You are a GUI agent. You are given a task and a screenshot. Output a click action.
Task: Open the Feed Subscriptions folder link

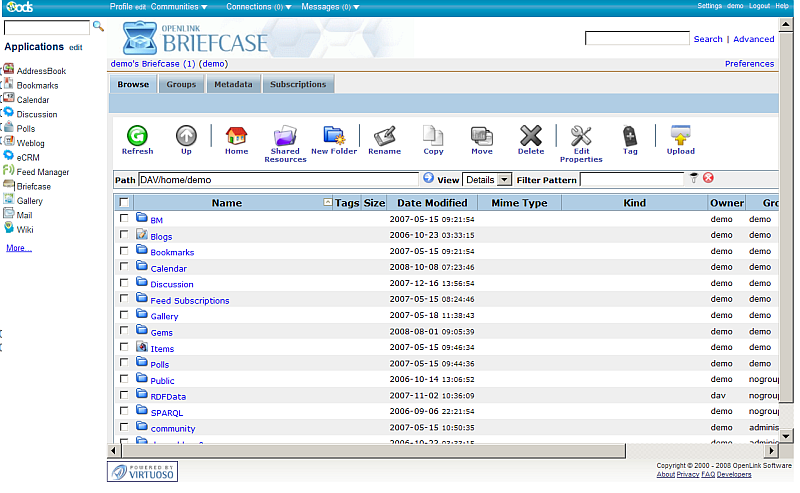point(189,300)
